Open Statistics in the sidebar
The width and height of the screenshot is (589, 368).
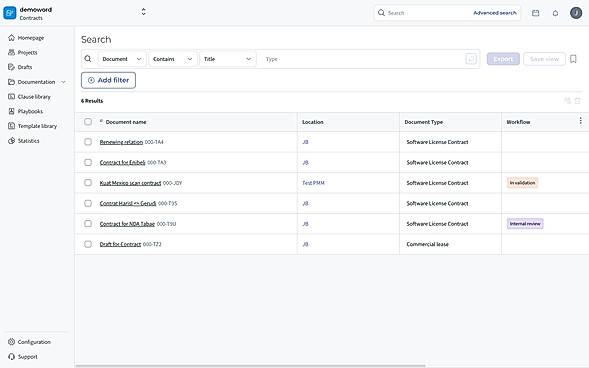29,141
